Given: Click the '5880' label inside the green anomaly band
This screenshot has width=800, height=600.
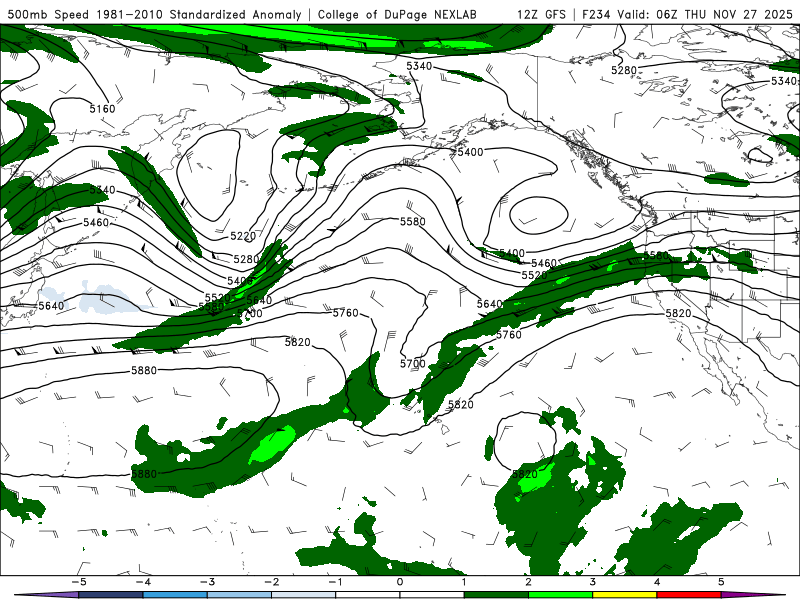Looking at the screenshot, I should (x=144, y=474).
